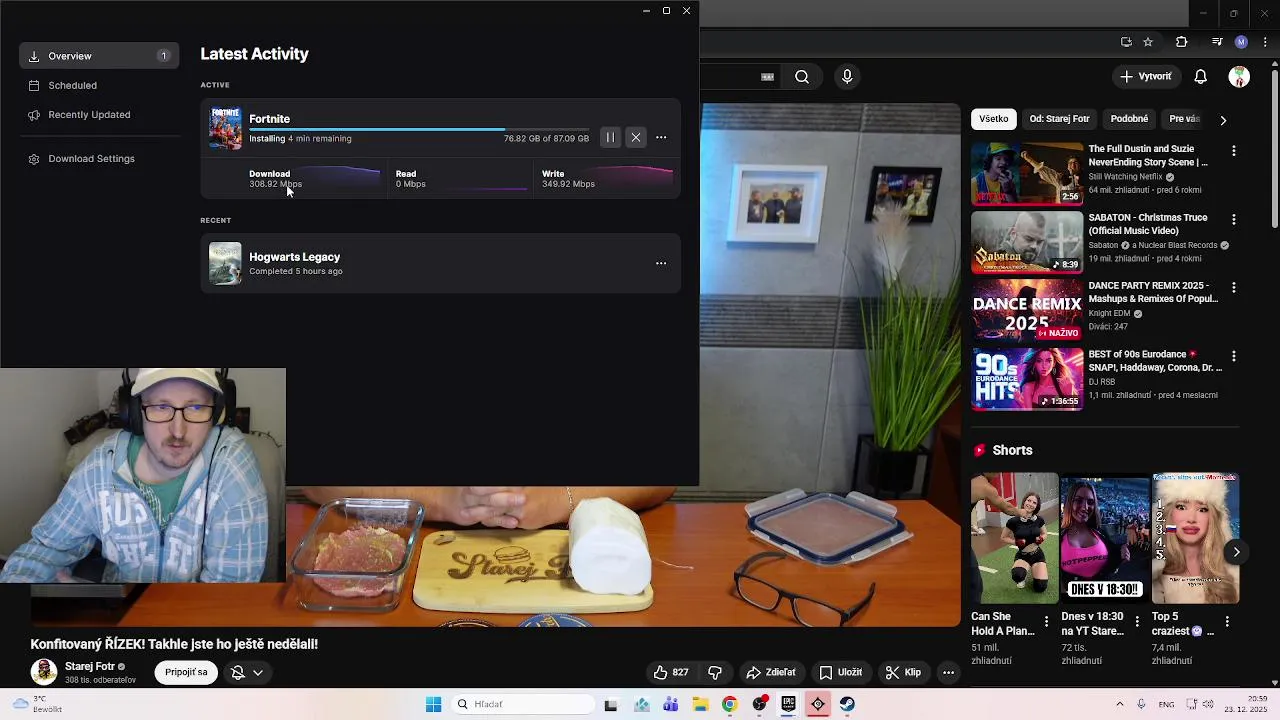Dislike the video

pos(715,673)
